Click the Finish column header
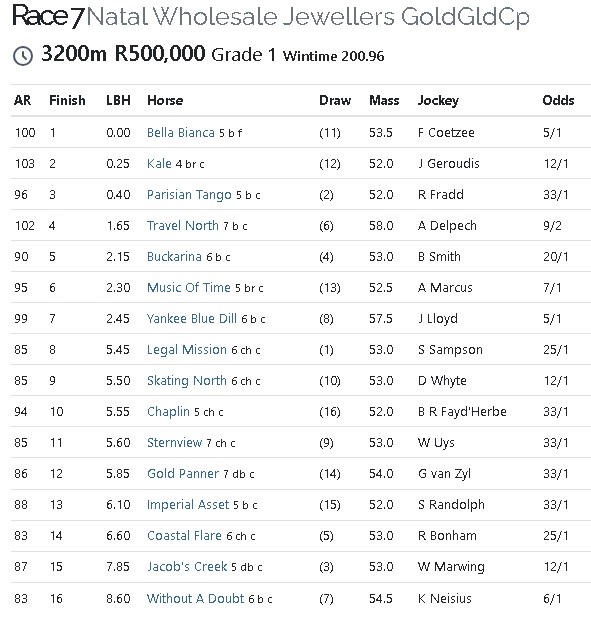 [x=67, y=100]
